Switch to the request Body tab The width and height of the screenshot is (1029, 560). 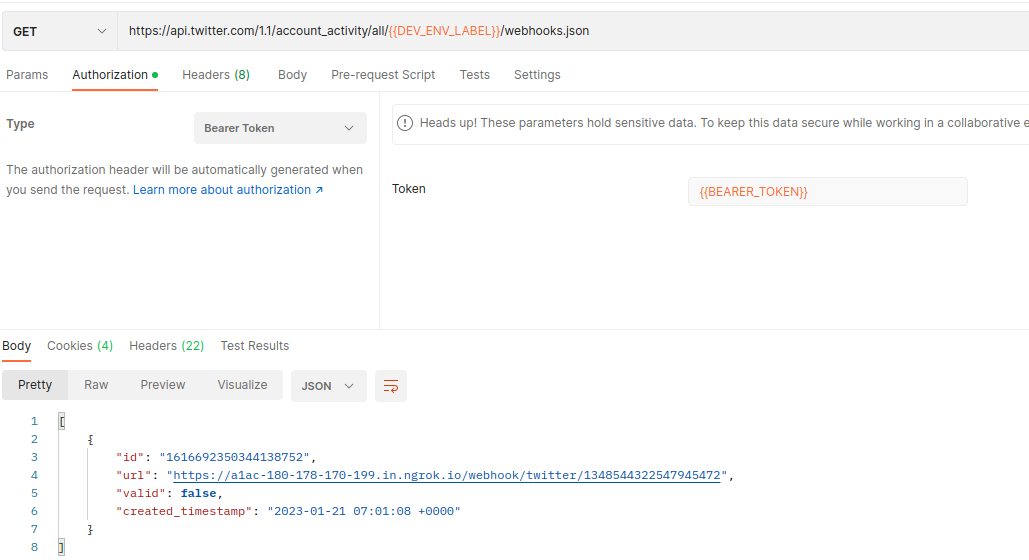(x=292, y=75)
